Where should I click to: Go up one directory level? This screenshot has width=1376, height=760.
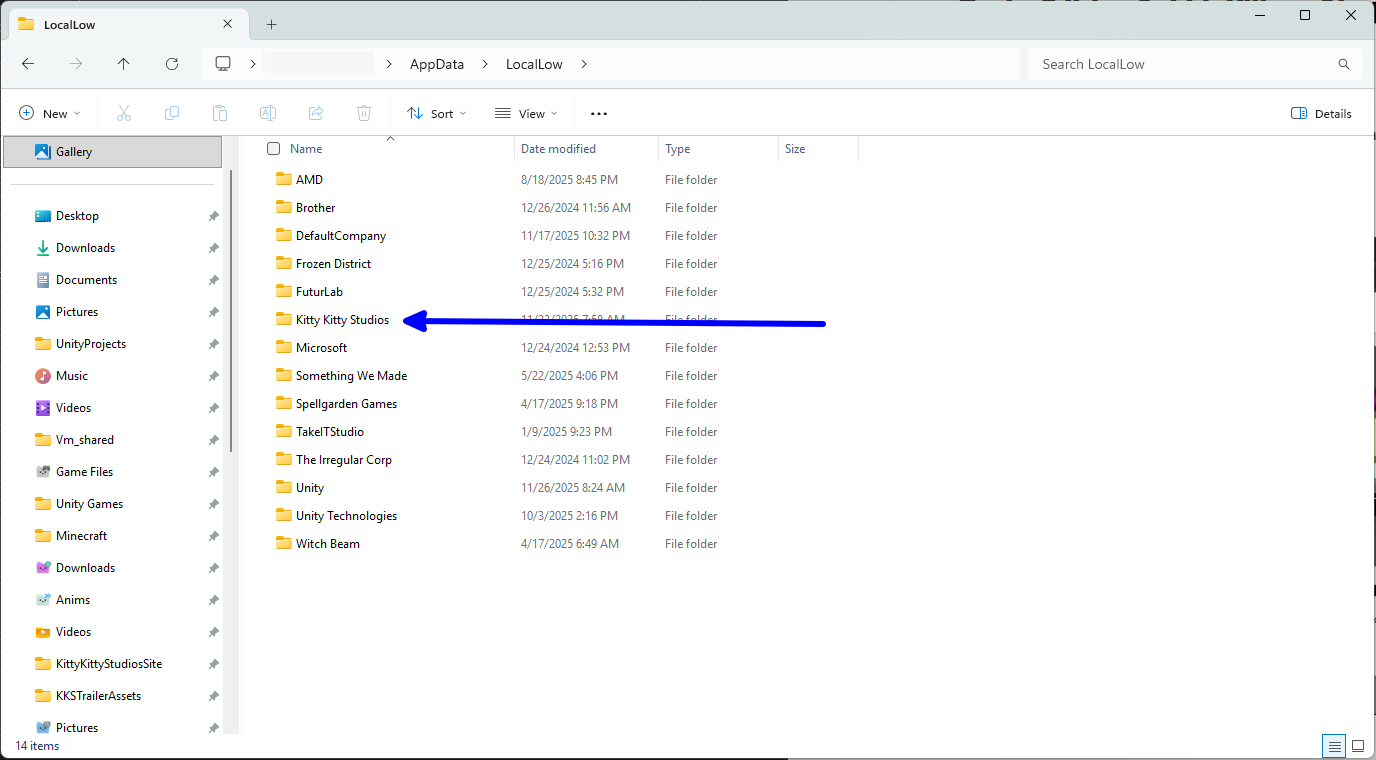pos(123,64)
